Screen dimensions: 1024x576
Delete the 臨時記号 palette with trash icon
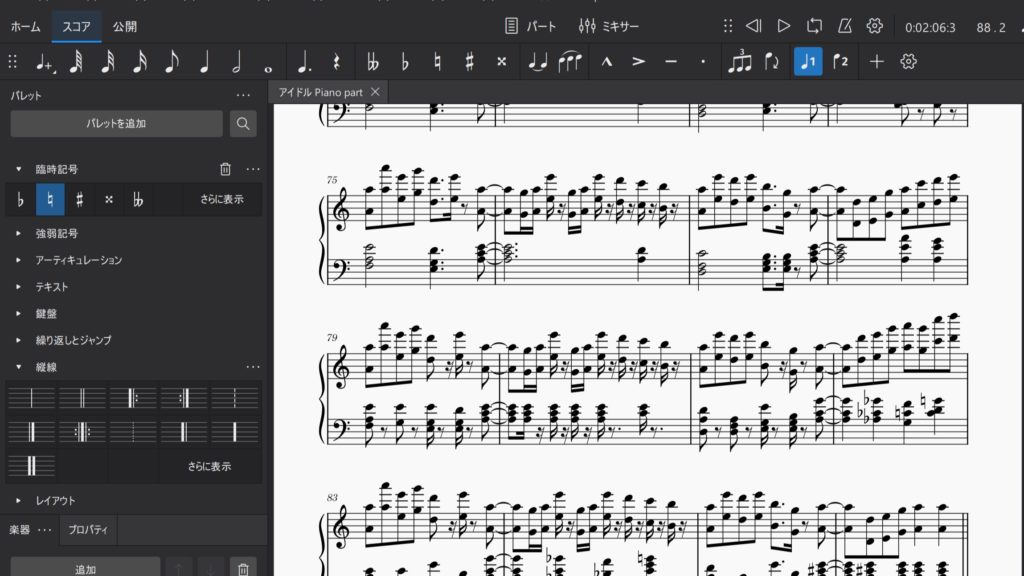pos(225,169)
